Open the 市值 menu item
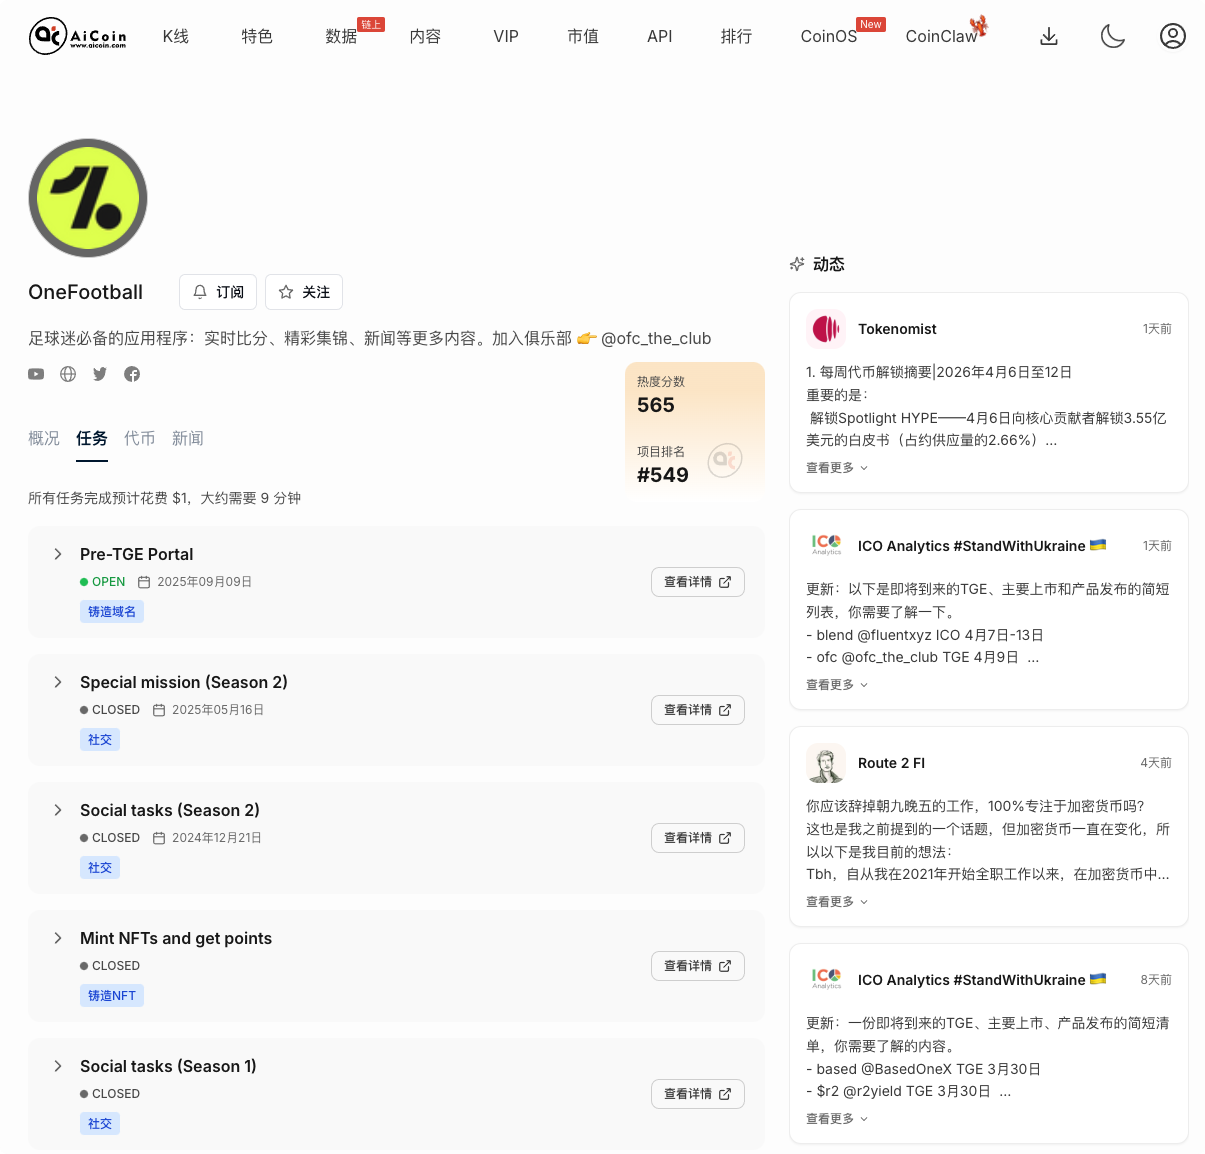Screen dimensions: 1205x1154 pyautogui.click(x=583, y=35)
